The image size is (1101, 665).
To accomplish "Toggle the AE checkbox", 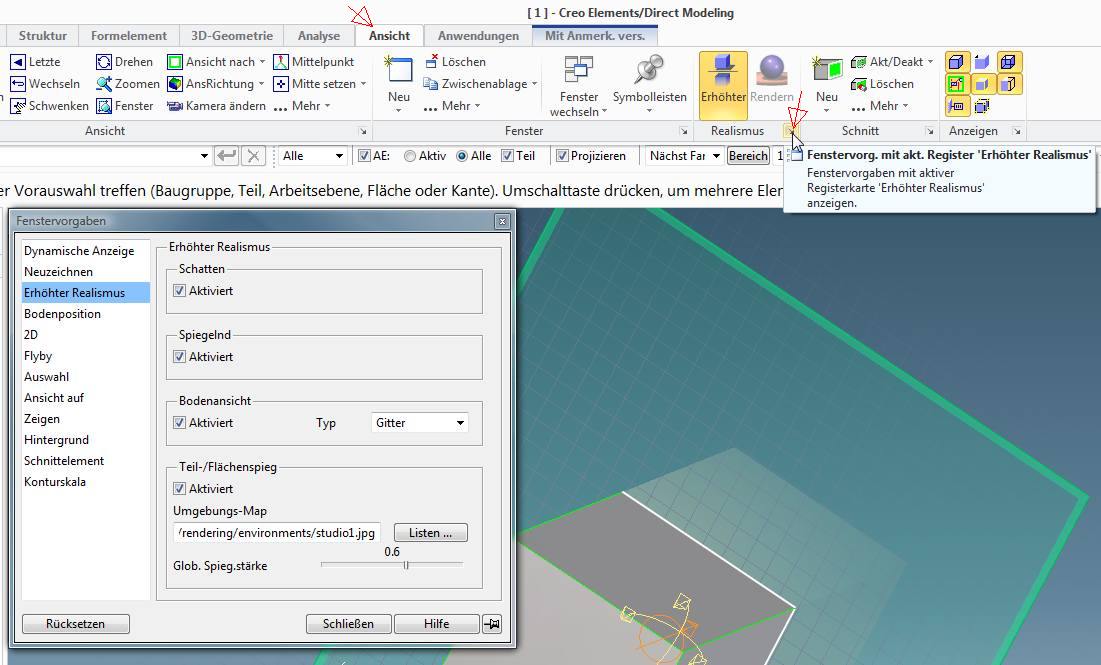I will [x=364, y=156].
